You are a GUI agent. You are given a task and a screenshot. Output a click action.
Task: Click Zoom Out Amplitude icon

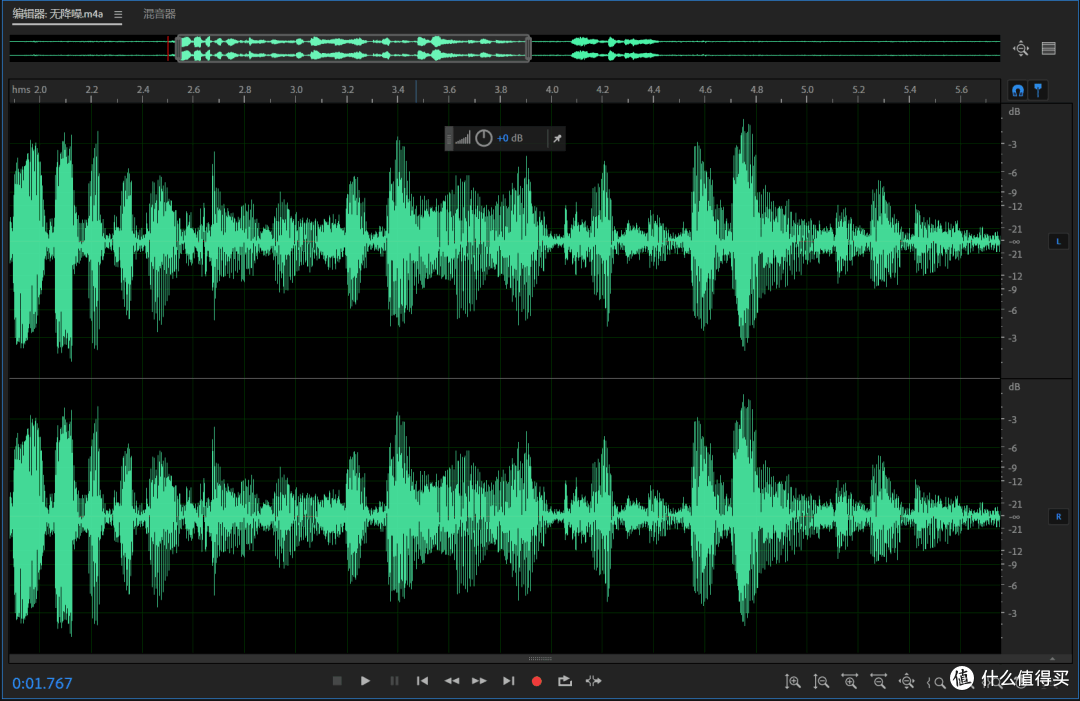(821, 682)
